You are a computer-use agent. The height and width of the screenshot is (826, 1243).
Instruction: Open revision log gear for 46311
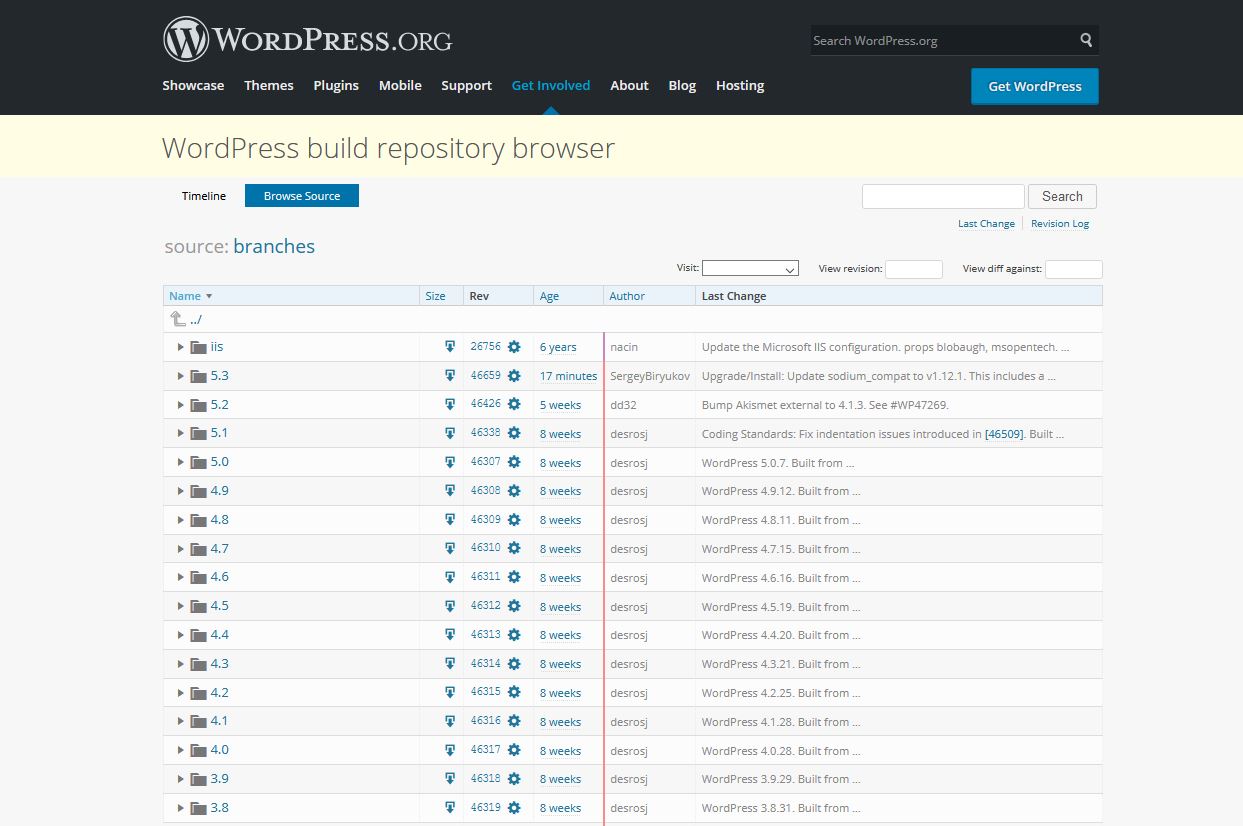[514, 578]
